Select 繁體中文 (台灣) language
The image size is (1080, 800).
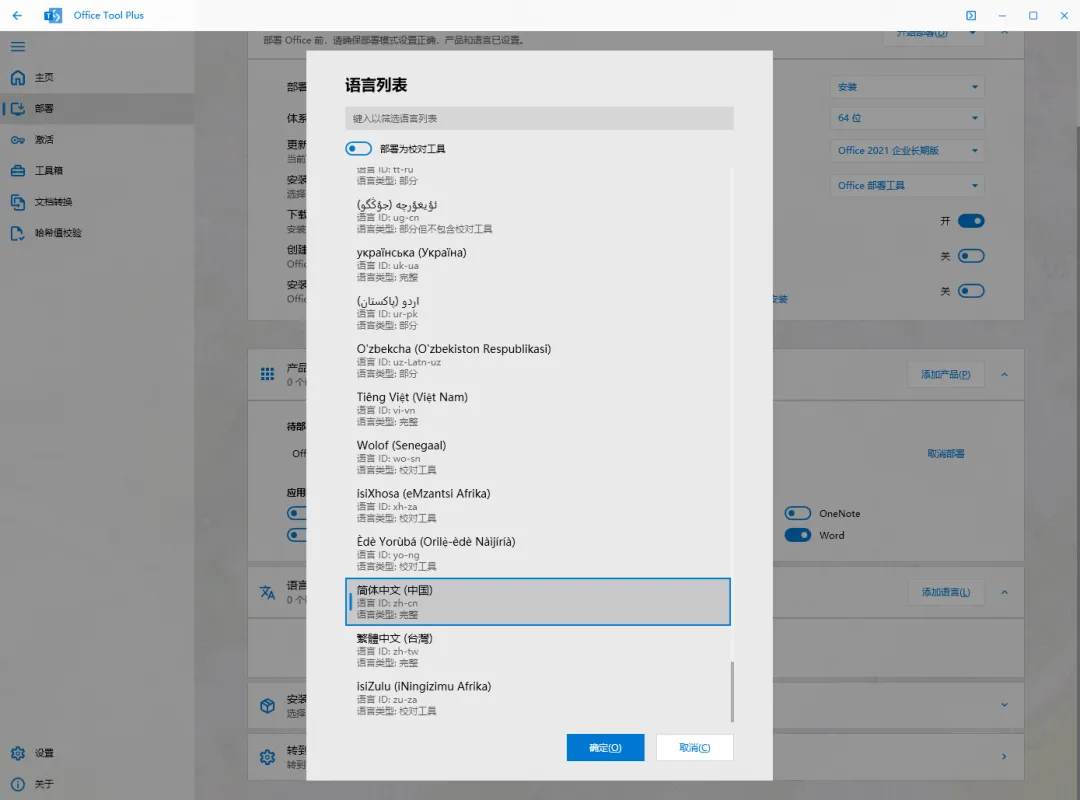point(538,650)
